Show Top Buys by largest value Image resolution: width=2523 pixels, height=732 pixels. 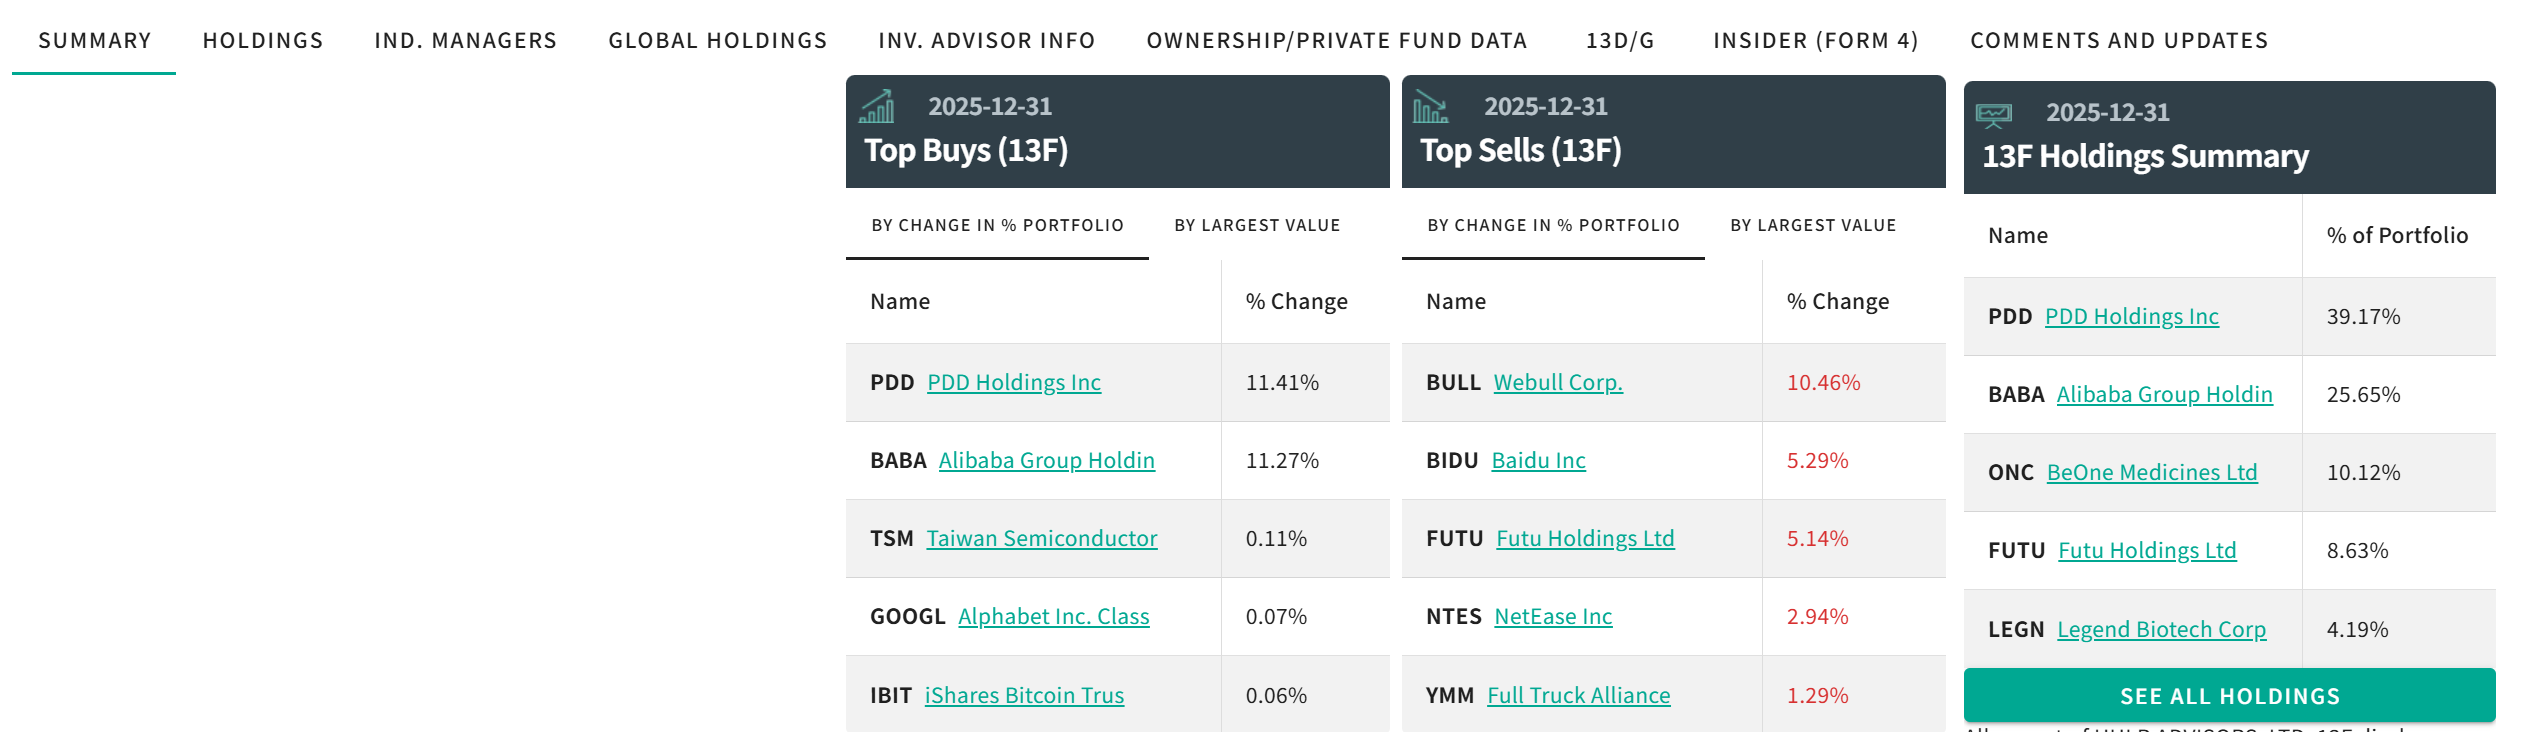pyautogui.click(x=1257, y=226)
